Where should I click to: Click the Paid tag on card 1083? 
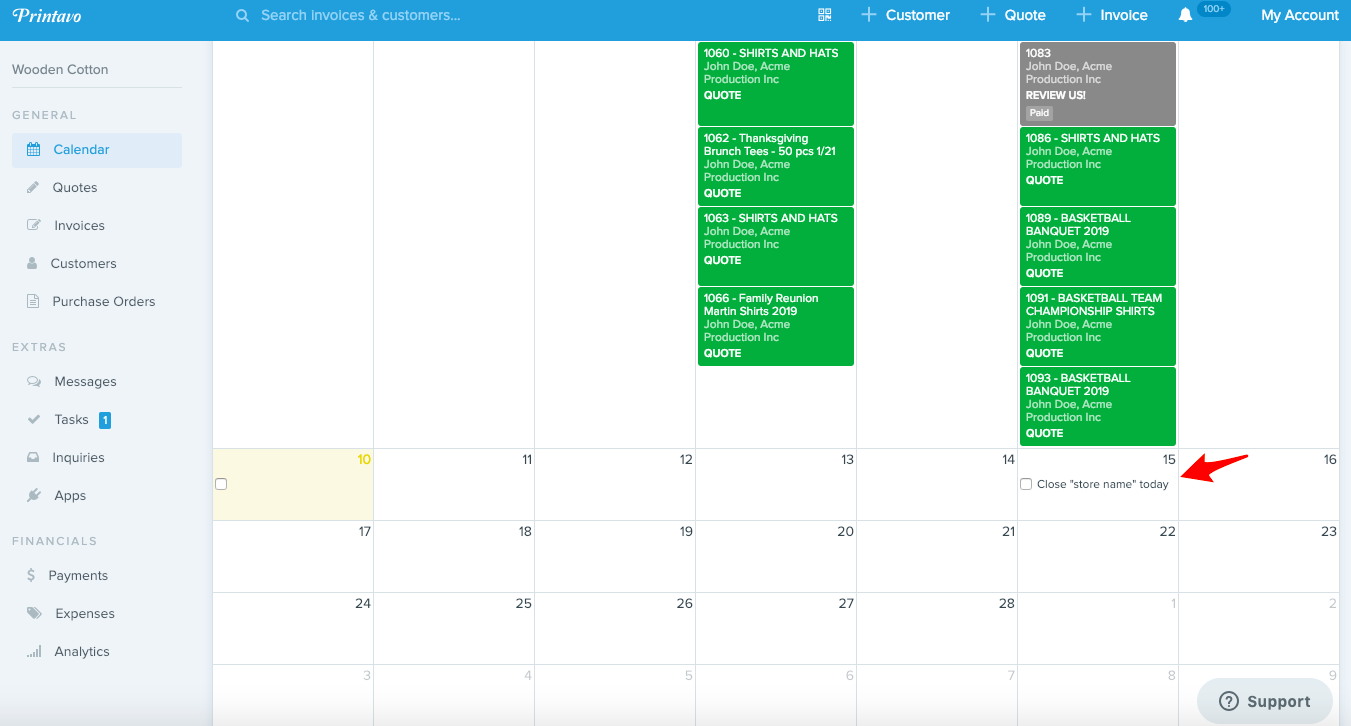[x=1039, y=113]
